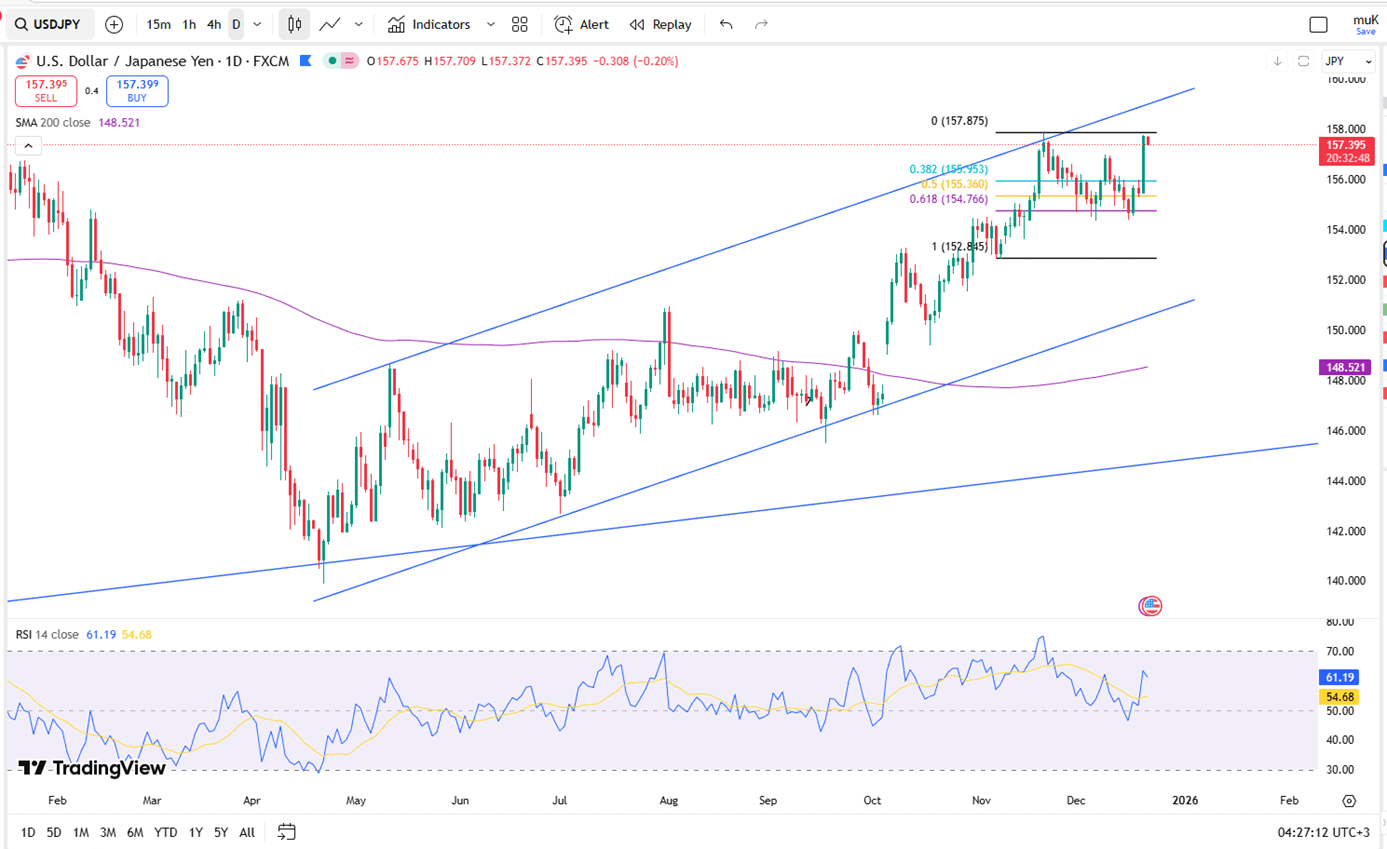Open time axis settings gear icon
This screenshot has width=1387, height=849.
coord(1349,801)
